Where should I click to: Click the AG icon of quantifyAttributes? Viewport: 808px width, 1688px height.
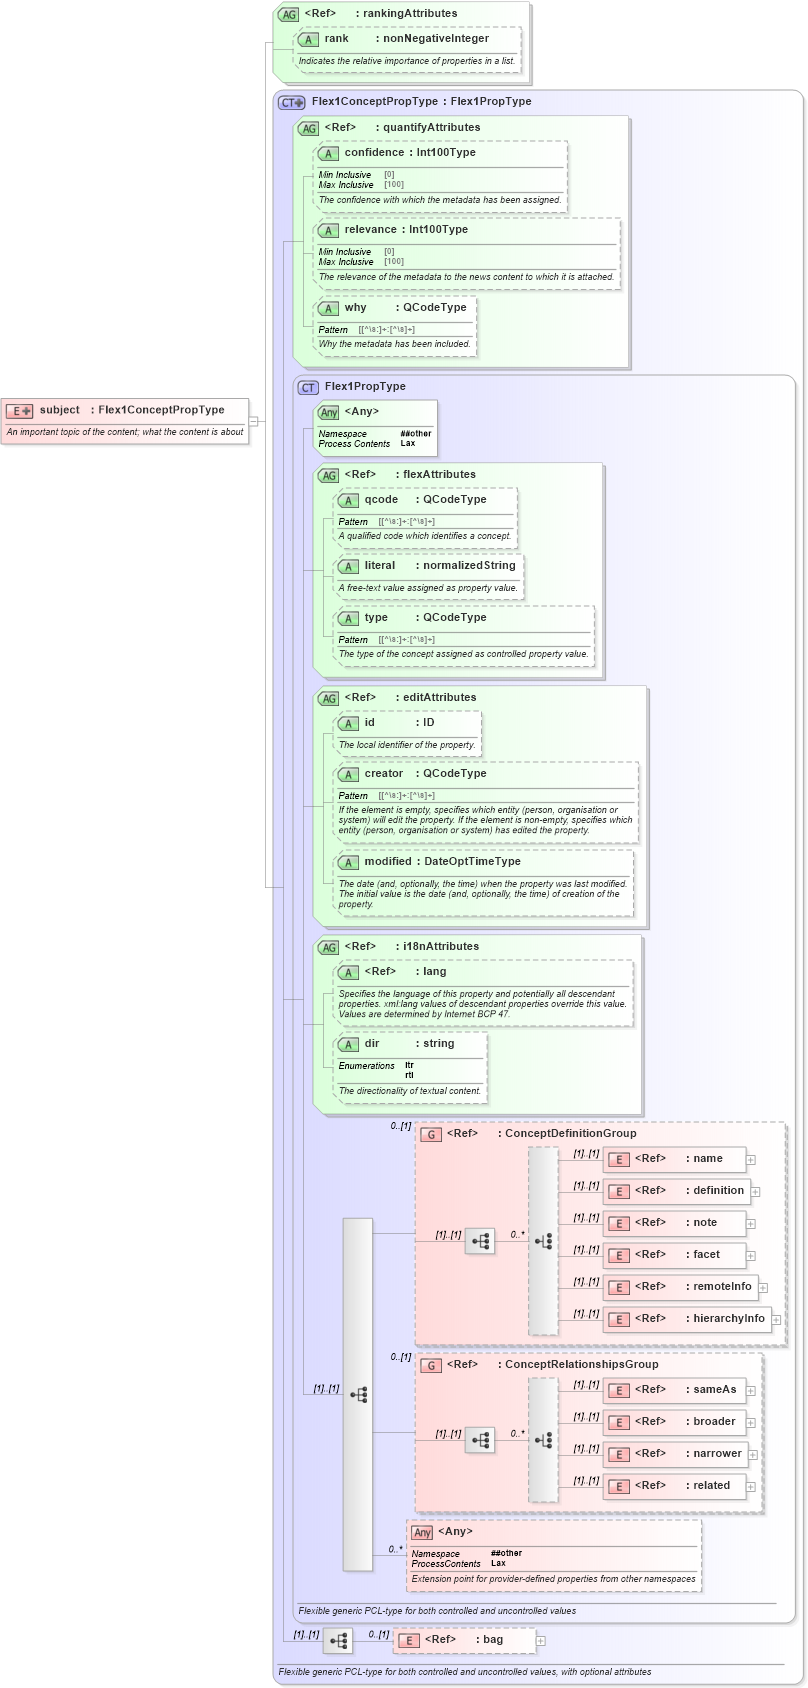[309, 128]
